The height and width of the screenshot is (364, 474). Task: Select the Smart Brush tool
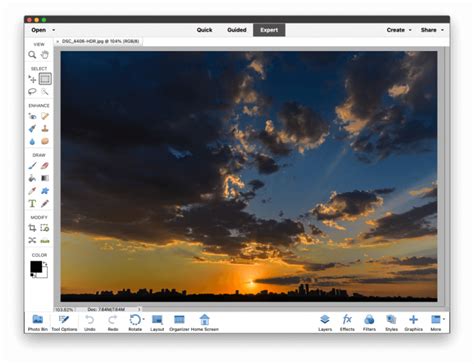click(32, 128)
